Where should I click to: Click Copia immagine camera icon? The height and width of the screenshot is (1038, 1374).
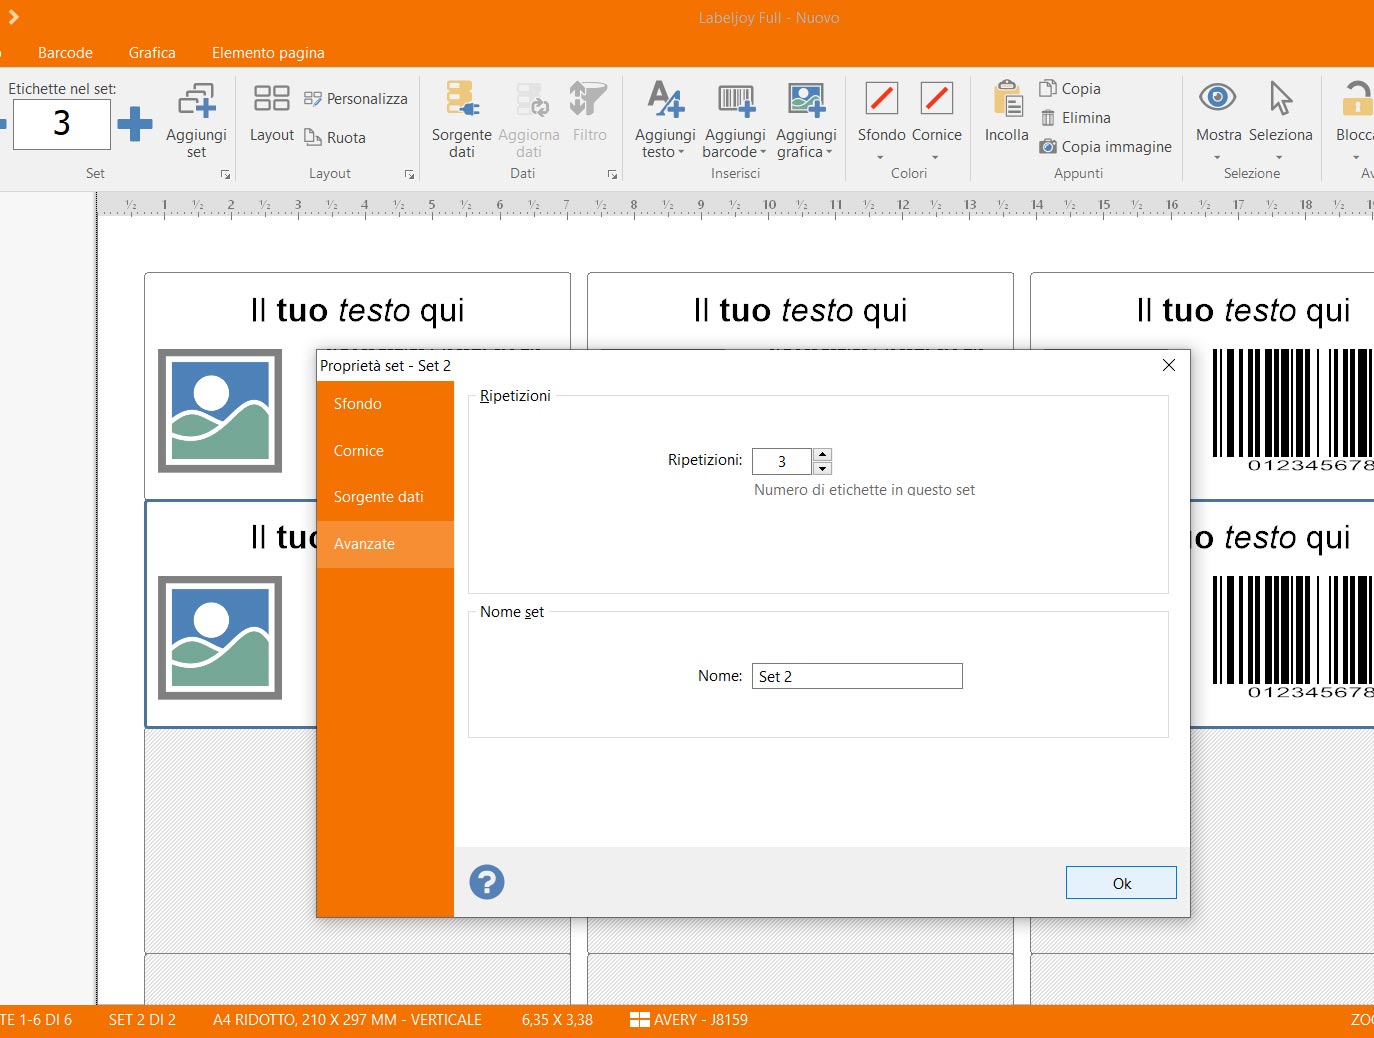click(x=1048, y=147)
